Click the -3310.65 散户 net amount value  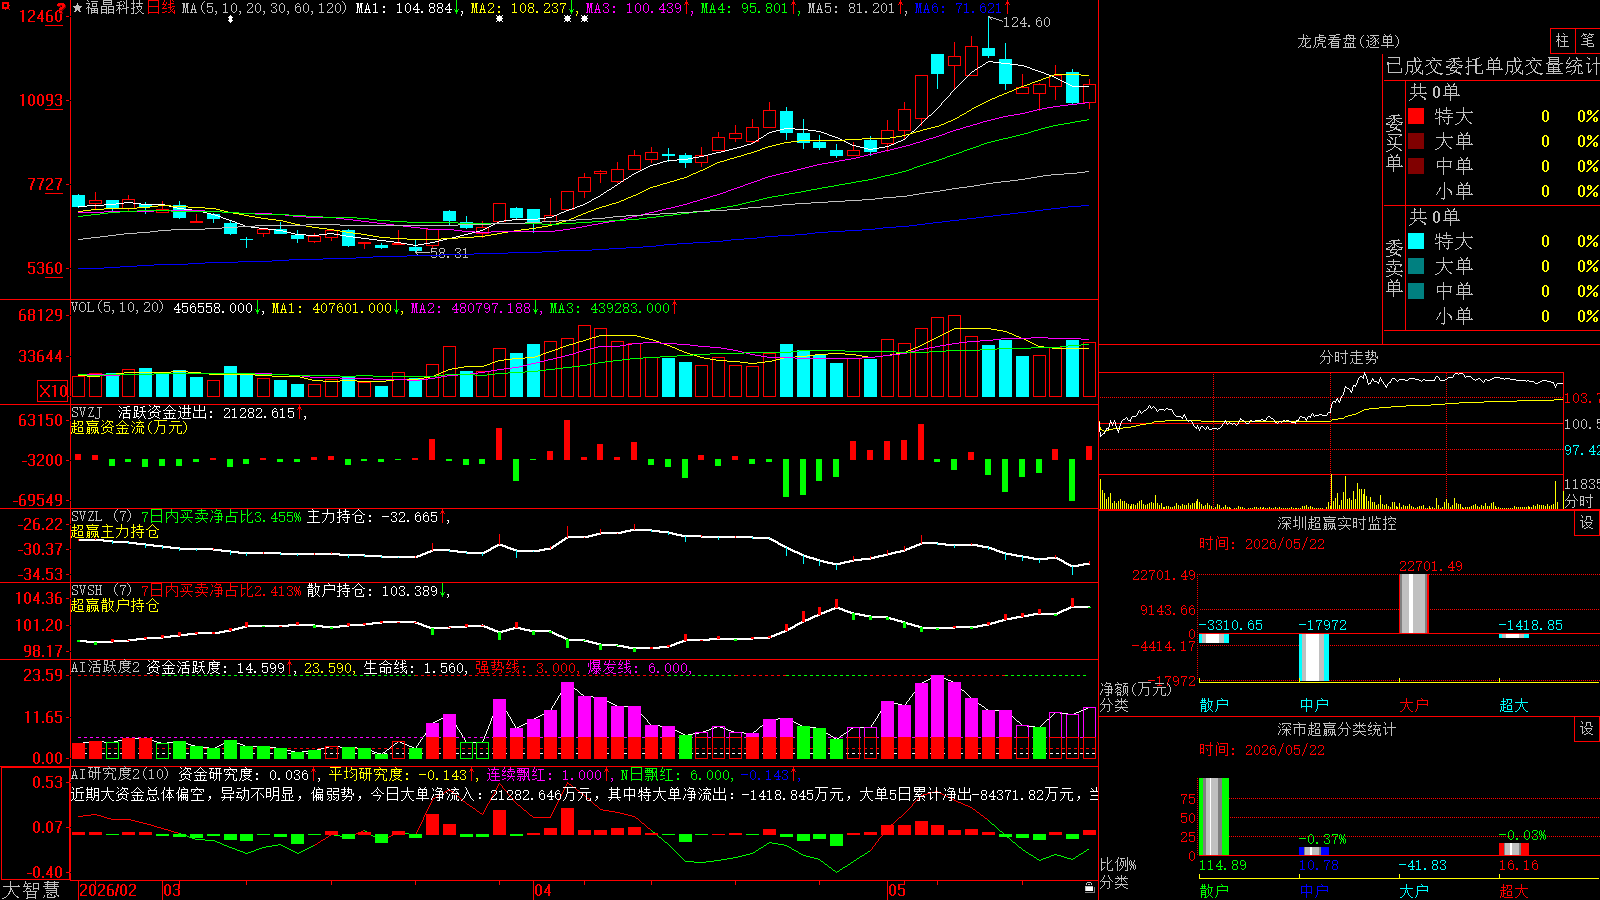pos(1231,625)
